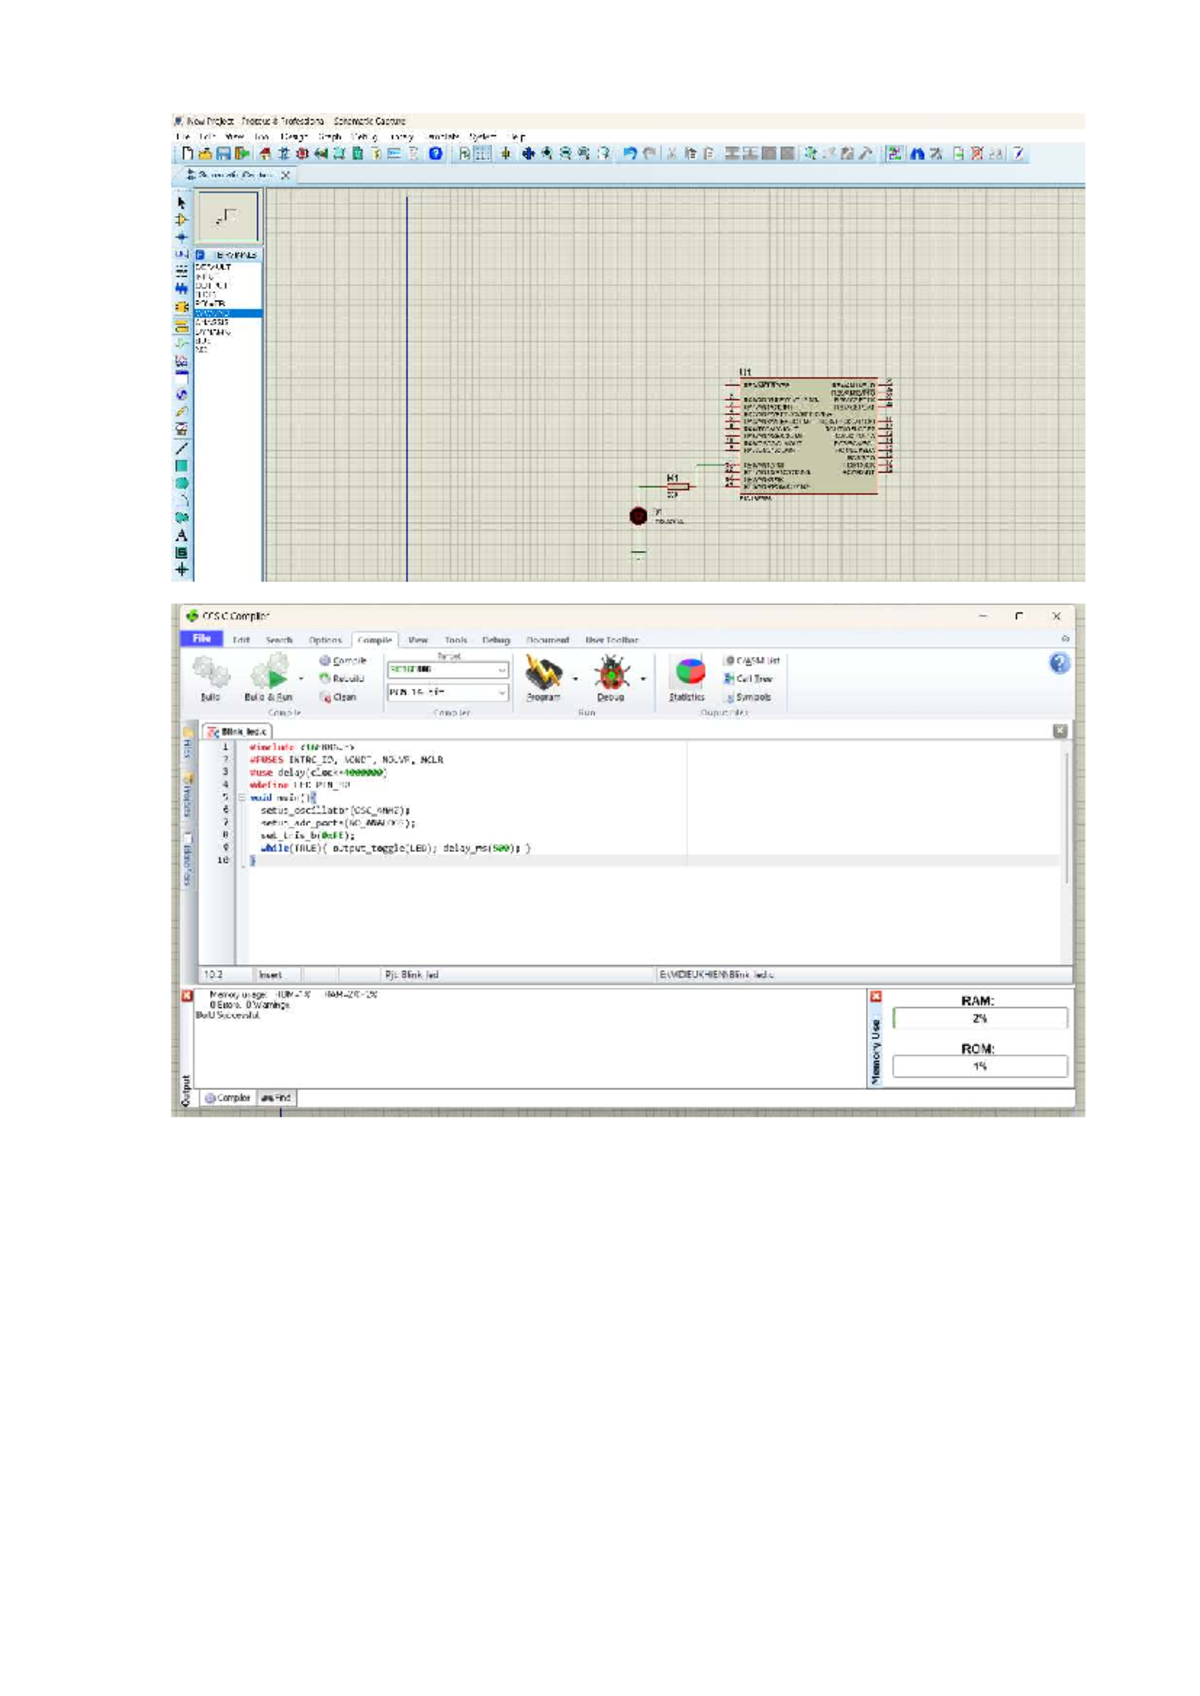Select the Selection Mode arrow tool in Proteus
The height and width of the screenshot is (1696, 1200).
coord(181,202)
